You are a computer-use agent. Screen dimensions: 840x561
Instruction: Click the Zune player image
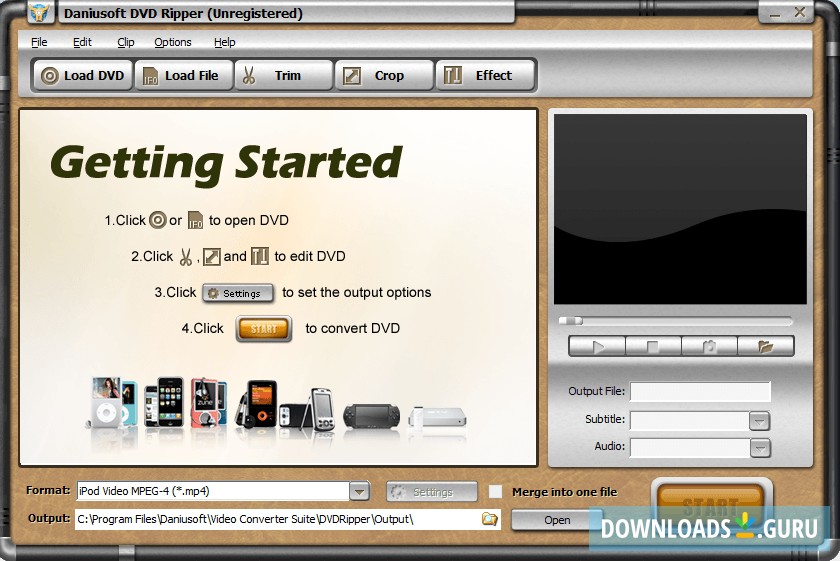coord(209,403)
